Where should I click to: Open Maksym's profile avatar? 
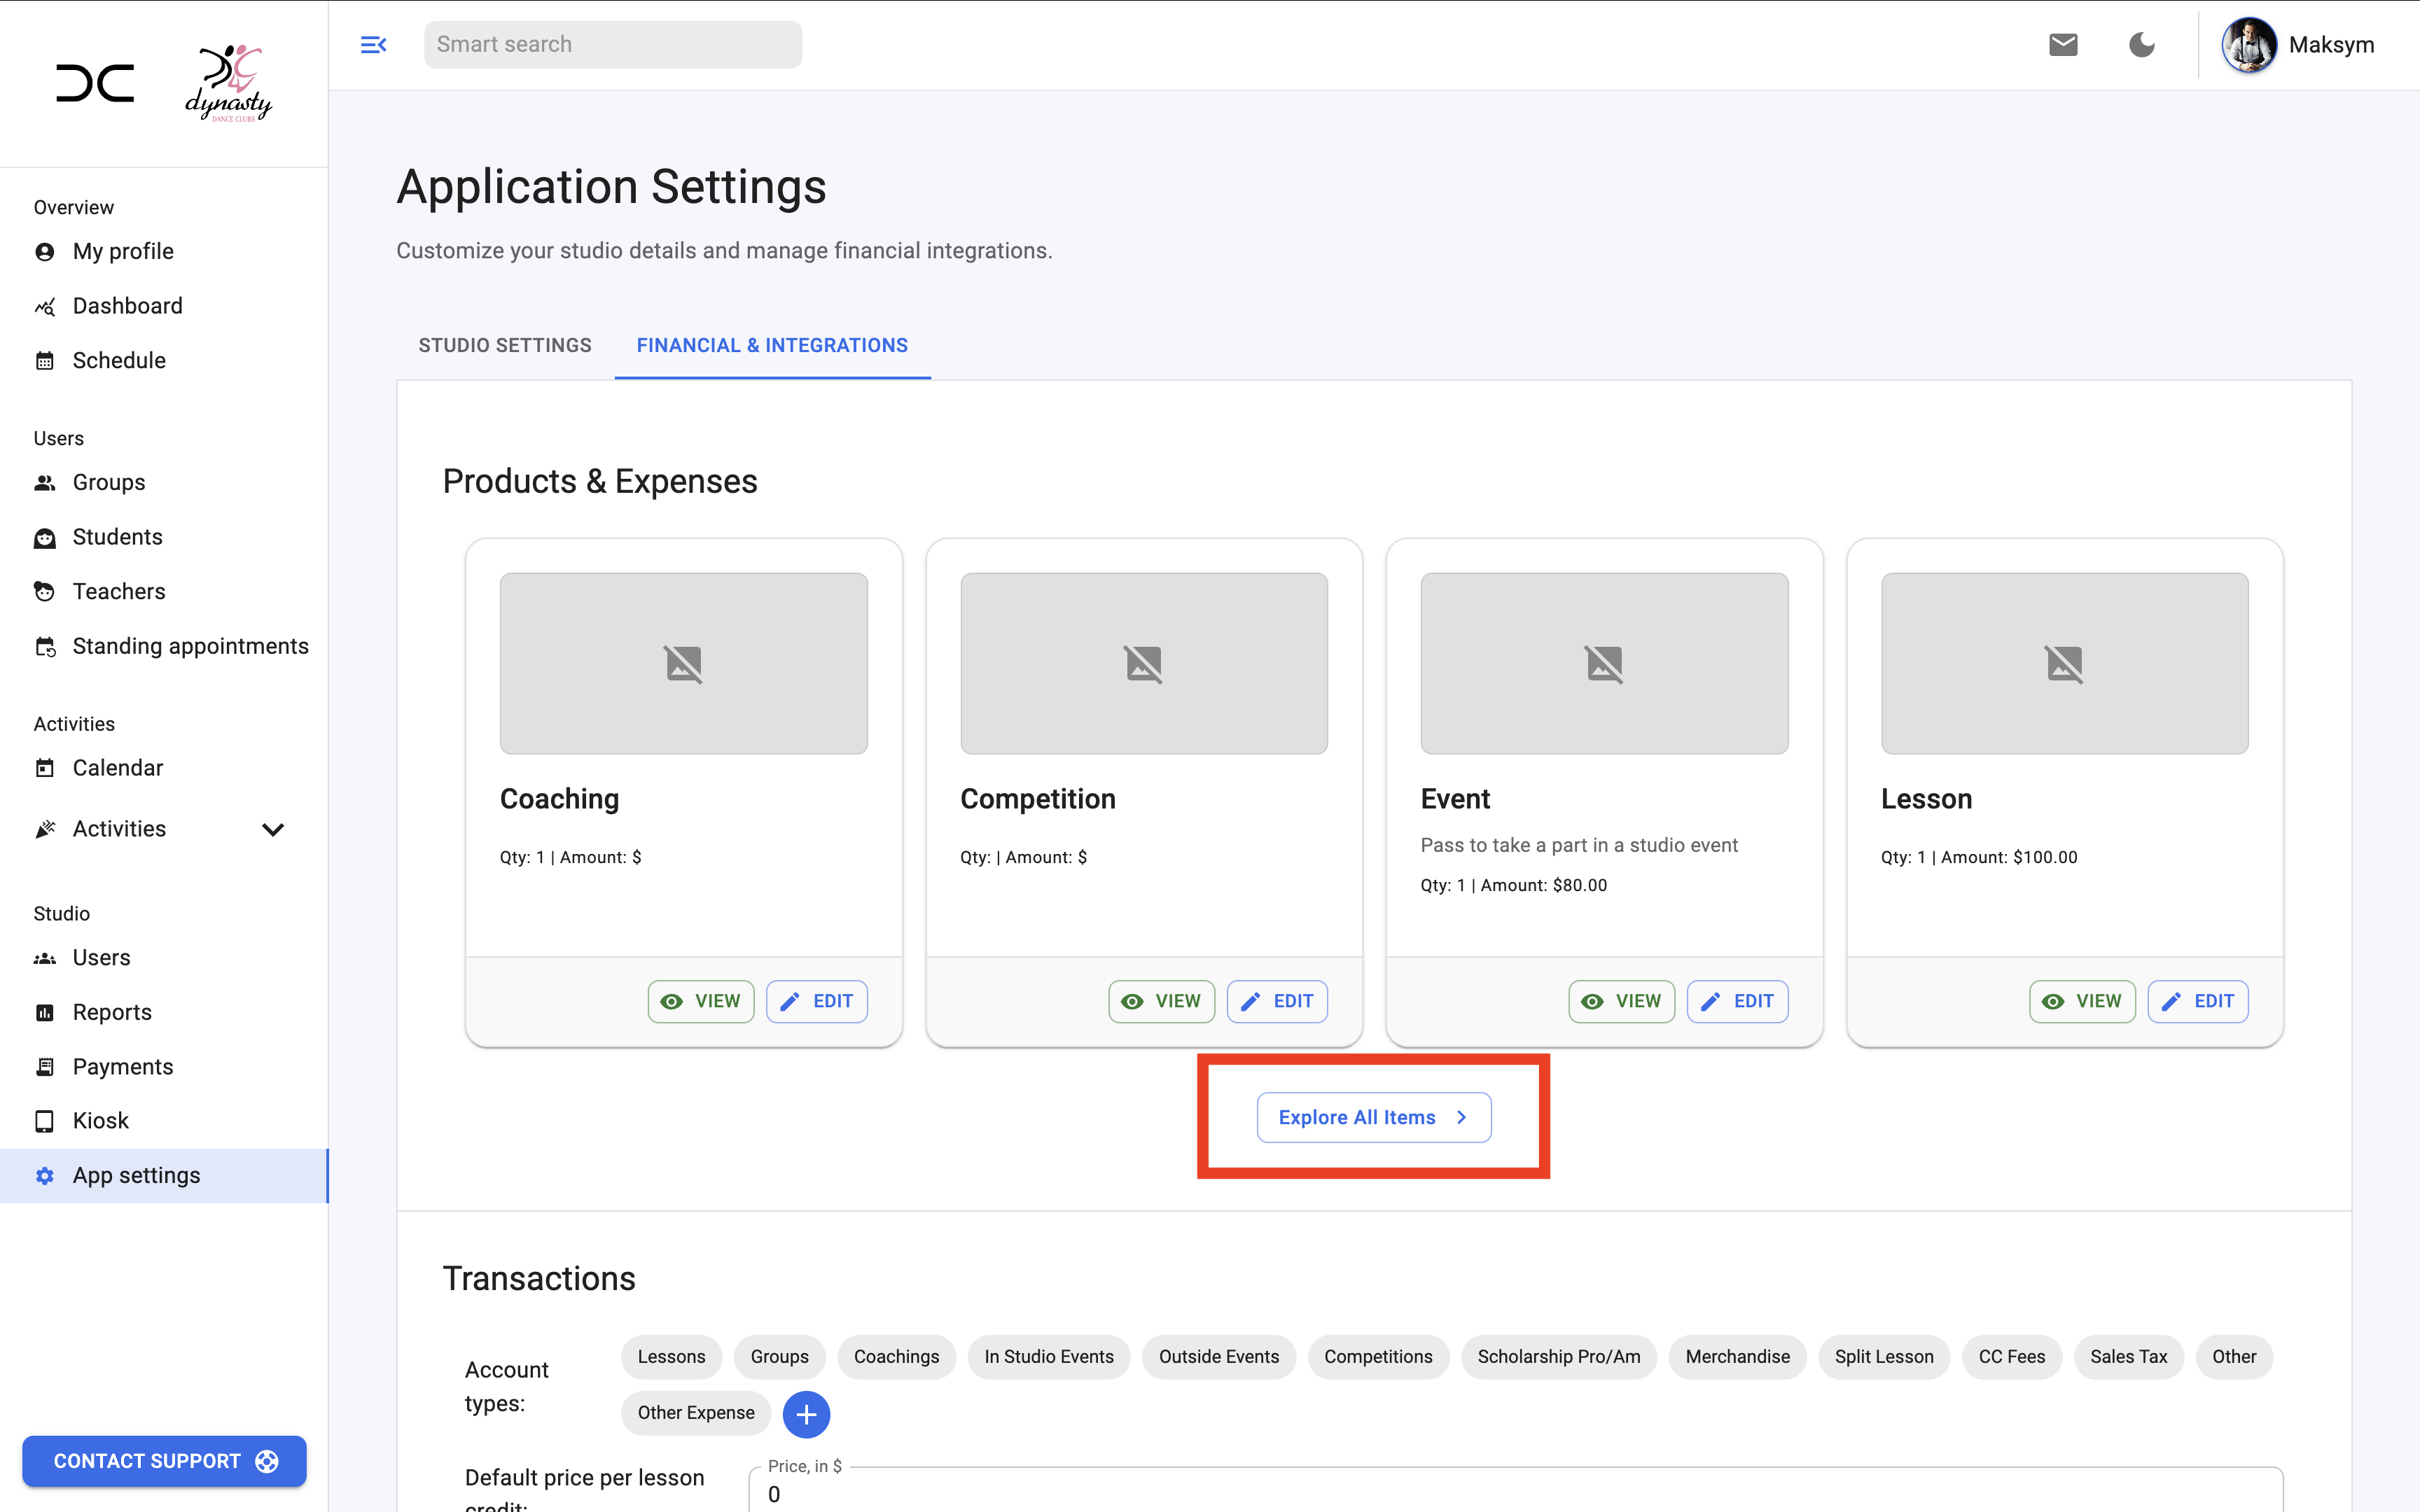coord(2249,45)
